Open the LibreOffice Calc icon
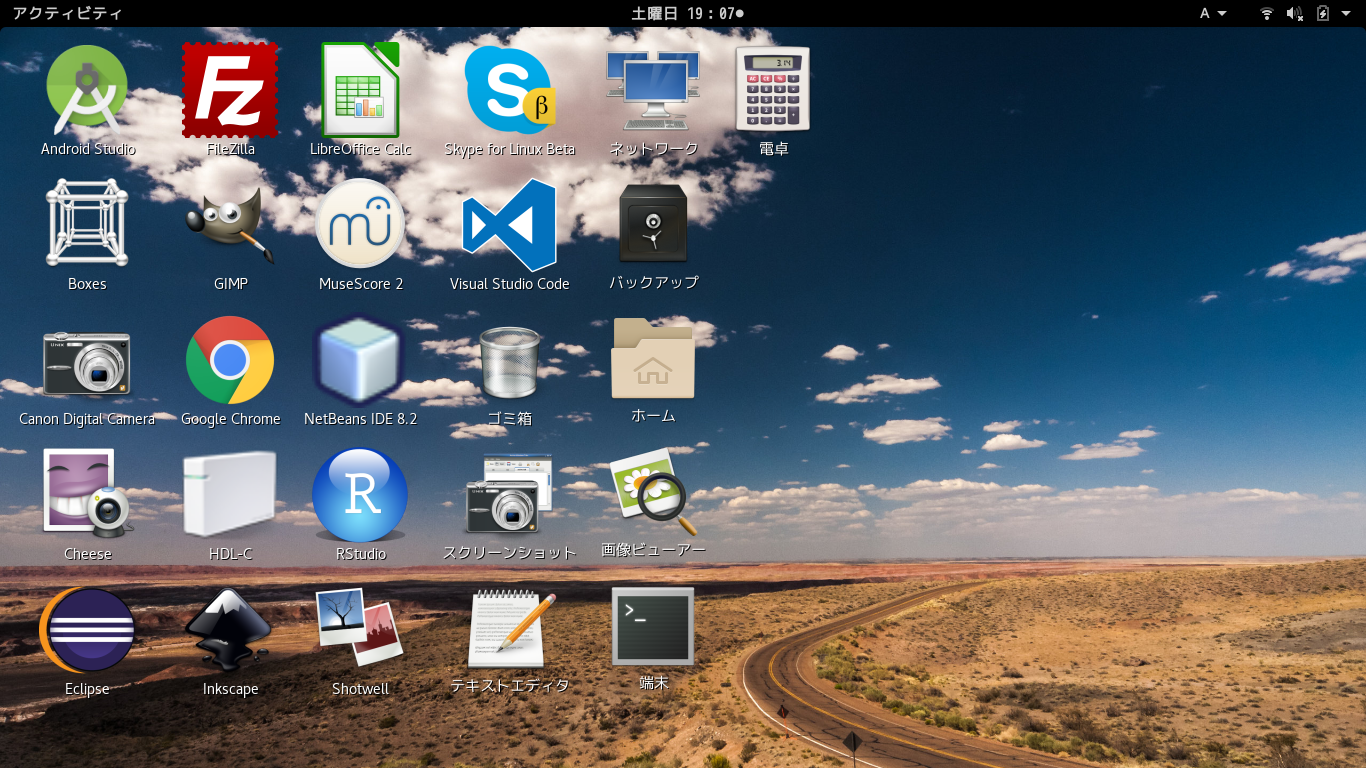 360,90
